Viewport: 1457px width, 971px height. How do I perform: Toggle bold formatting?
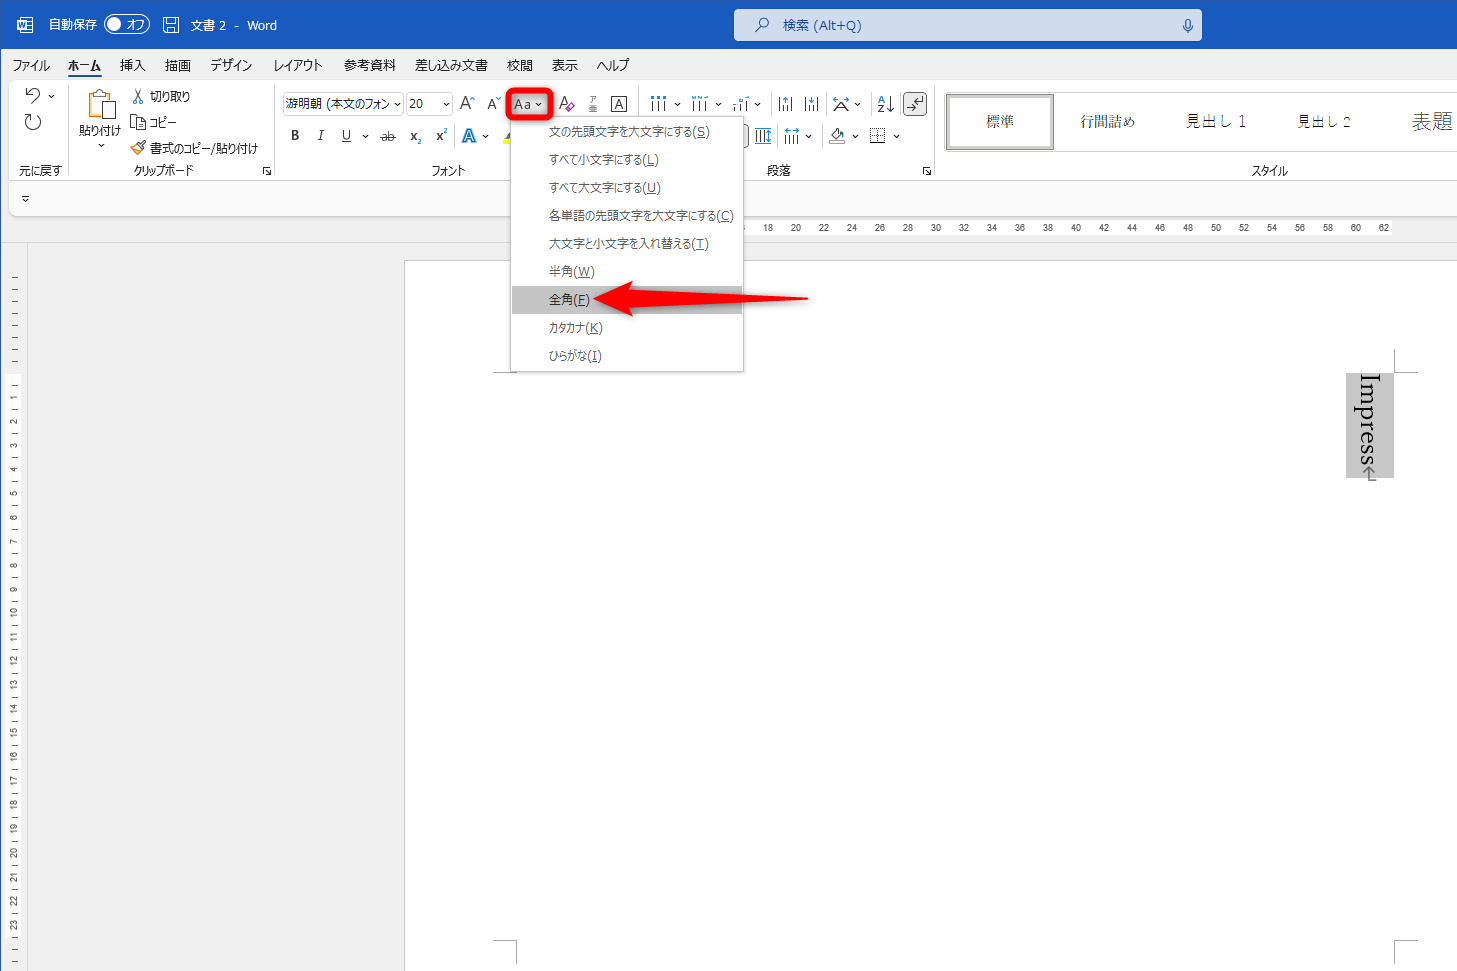click(295, 136)
